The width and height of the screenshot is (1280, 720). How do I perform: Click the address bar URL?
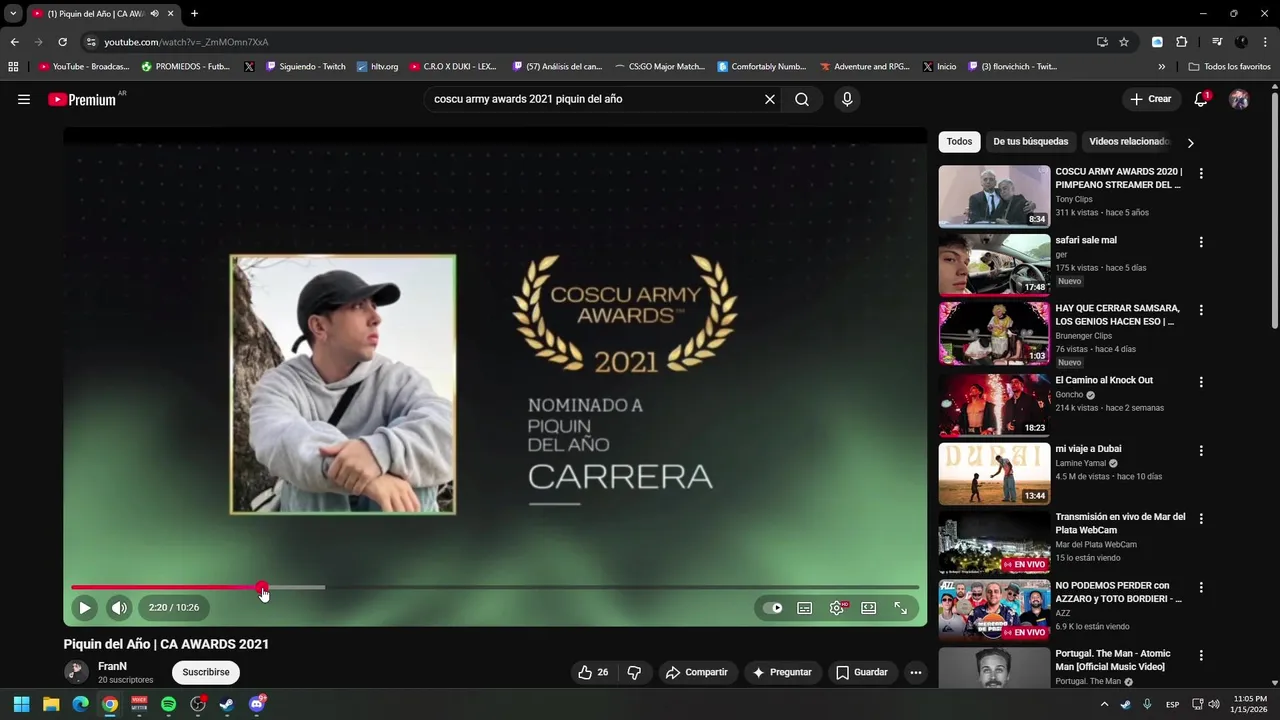[x=186, y=42]
